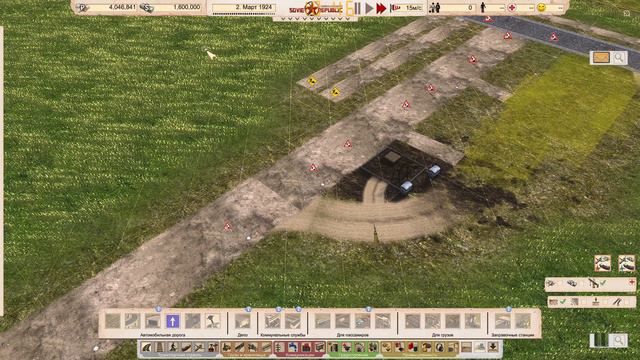The height and width of the screenshot is (360, 640).
Task: Tick the third checkbox in lower filter row
Action: click(606, 302)
